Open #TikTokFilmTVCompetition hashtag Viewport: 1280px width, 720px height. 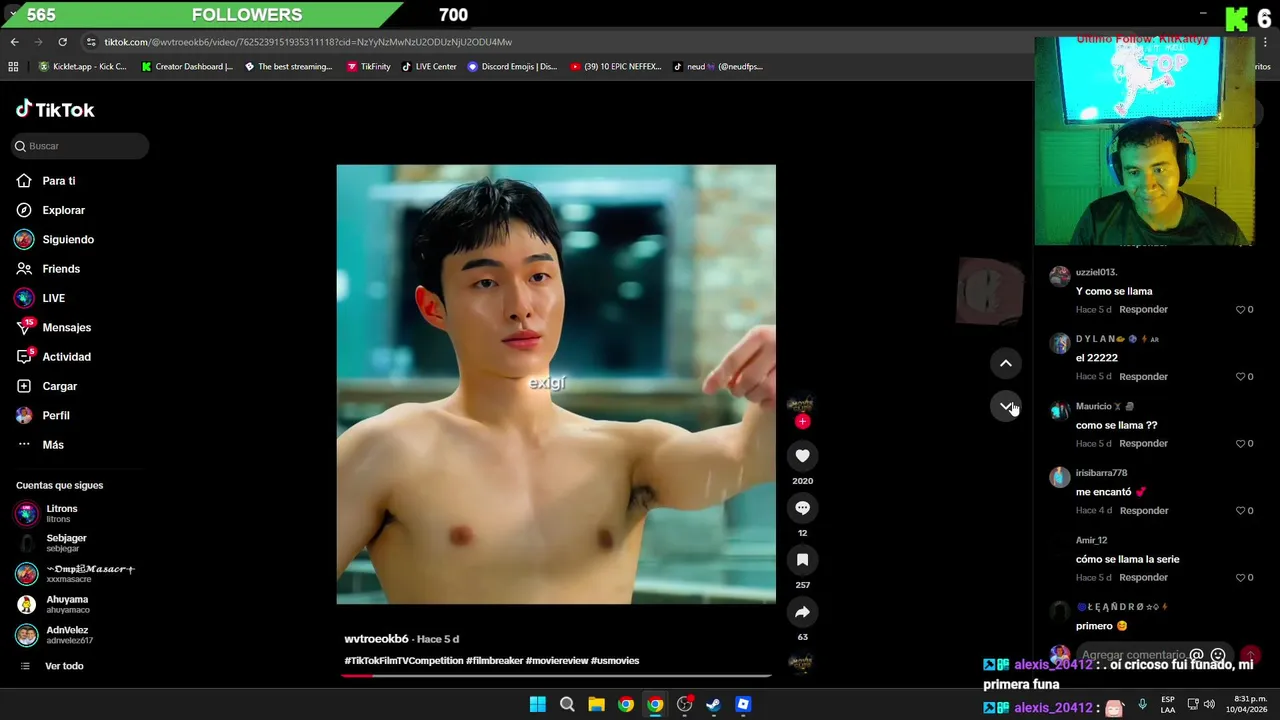point(404,661)
